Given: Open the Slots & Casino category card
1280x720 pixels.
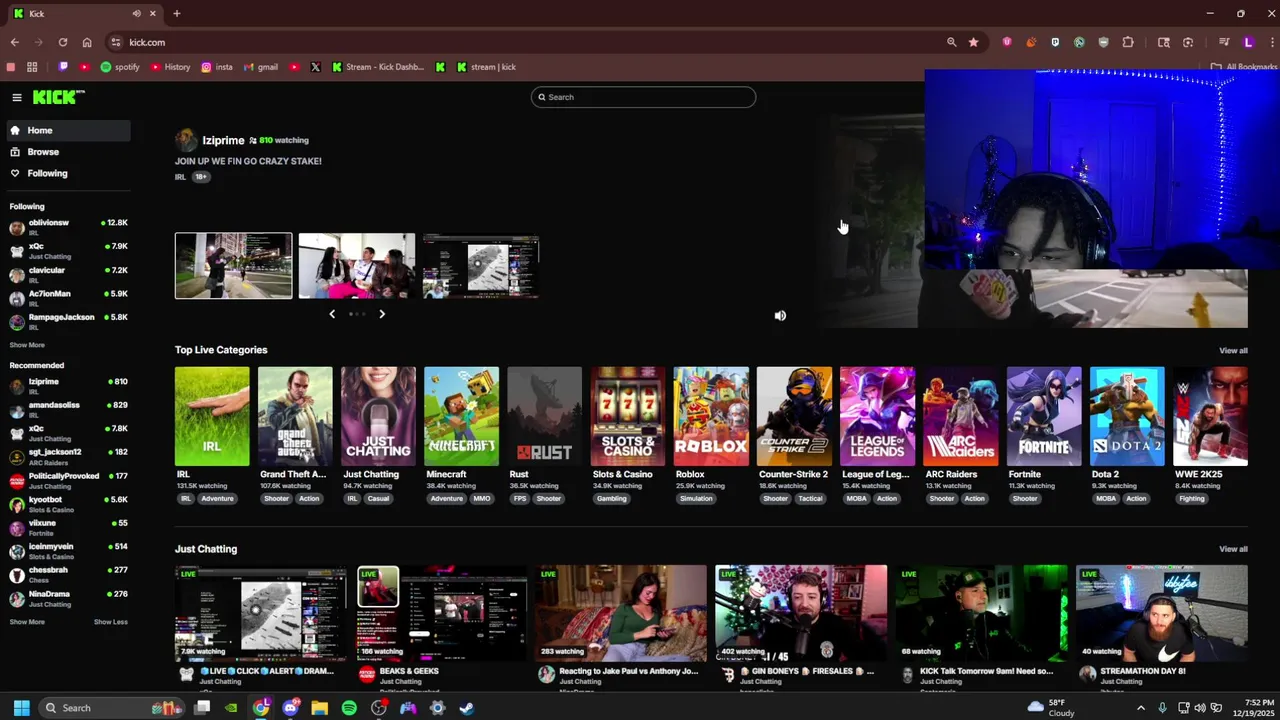Looking at the screenshot, I should 627,416.
